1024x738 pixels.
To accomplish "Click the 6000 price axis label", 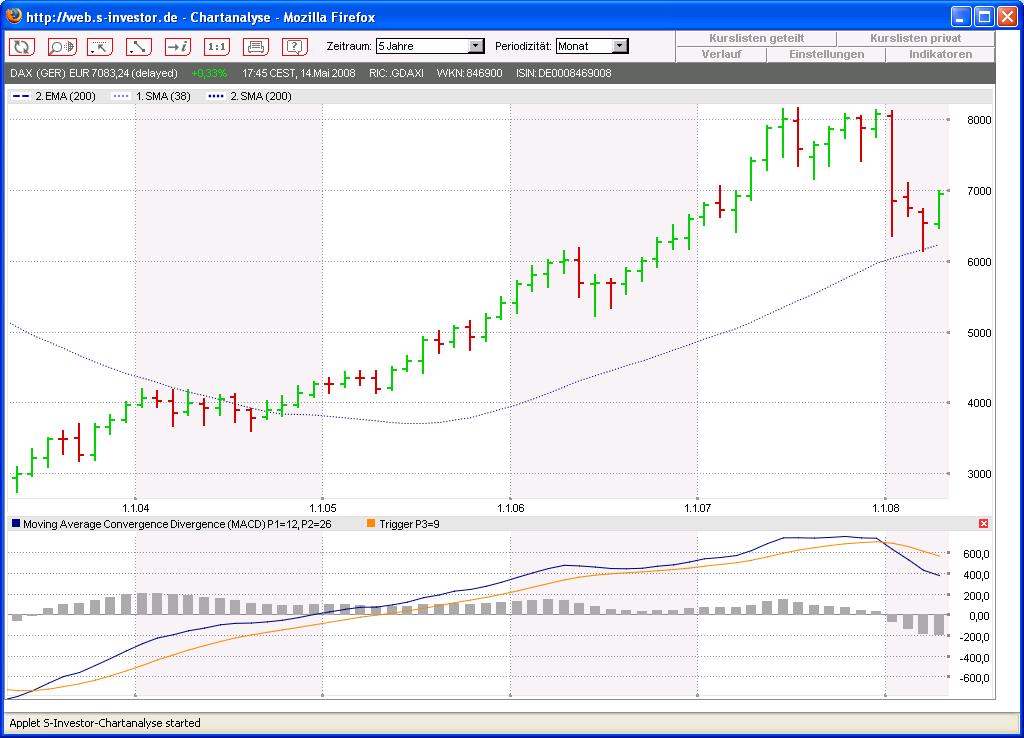I will pyautogui.click(x=979, y=262).
